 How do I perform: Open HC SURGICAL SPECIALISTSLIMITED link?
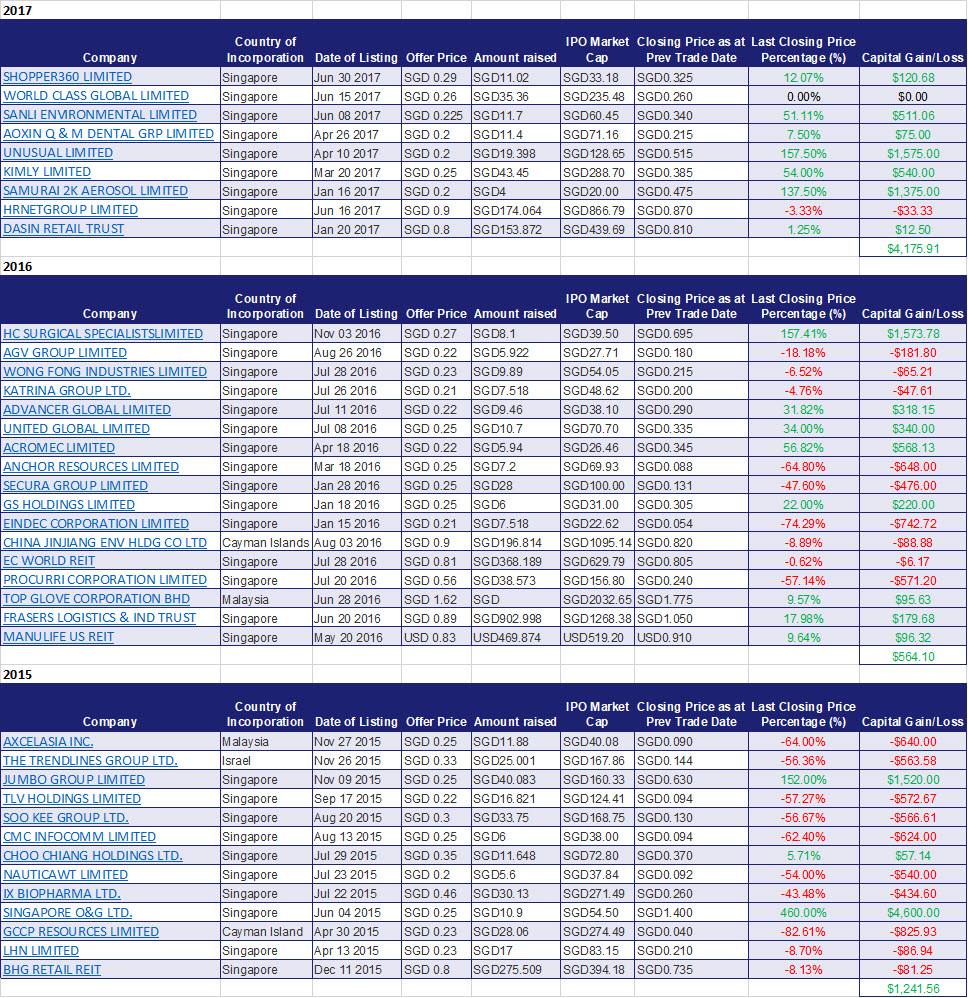(x=103, y=334)
